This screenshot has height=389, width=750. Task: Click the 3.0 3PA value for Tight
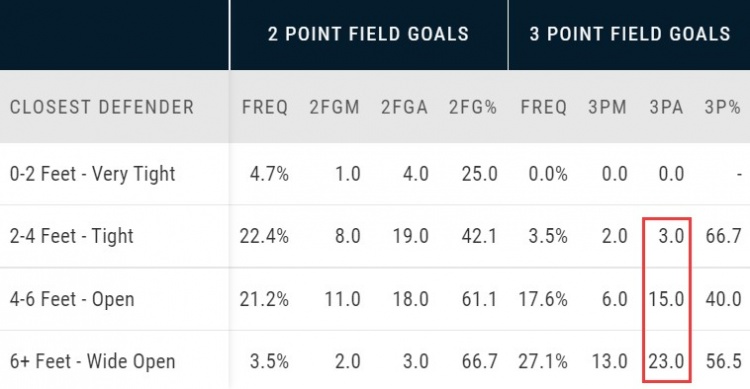coord(672,236)
